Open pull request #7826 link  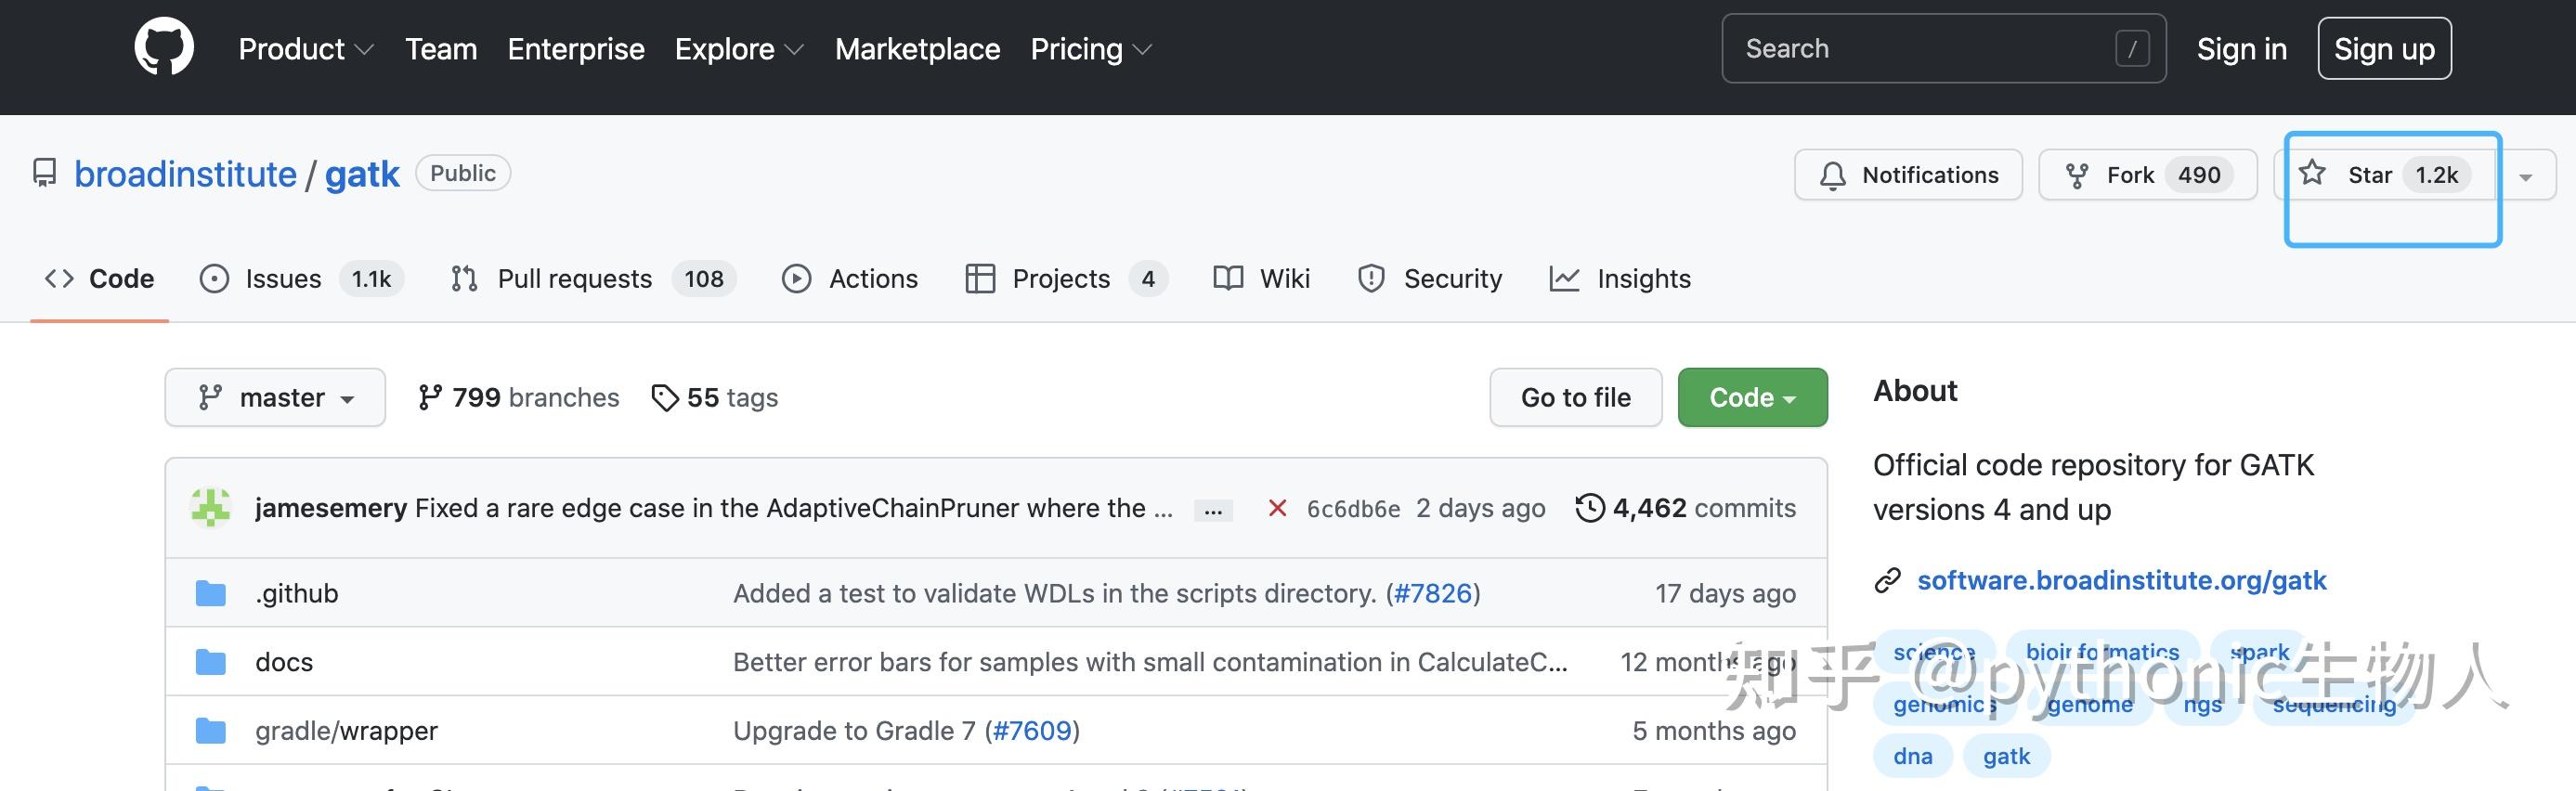(1432, 593)
